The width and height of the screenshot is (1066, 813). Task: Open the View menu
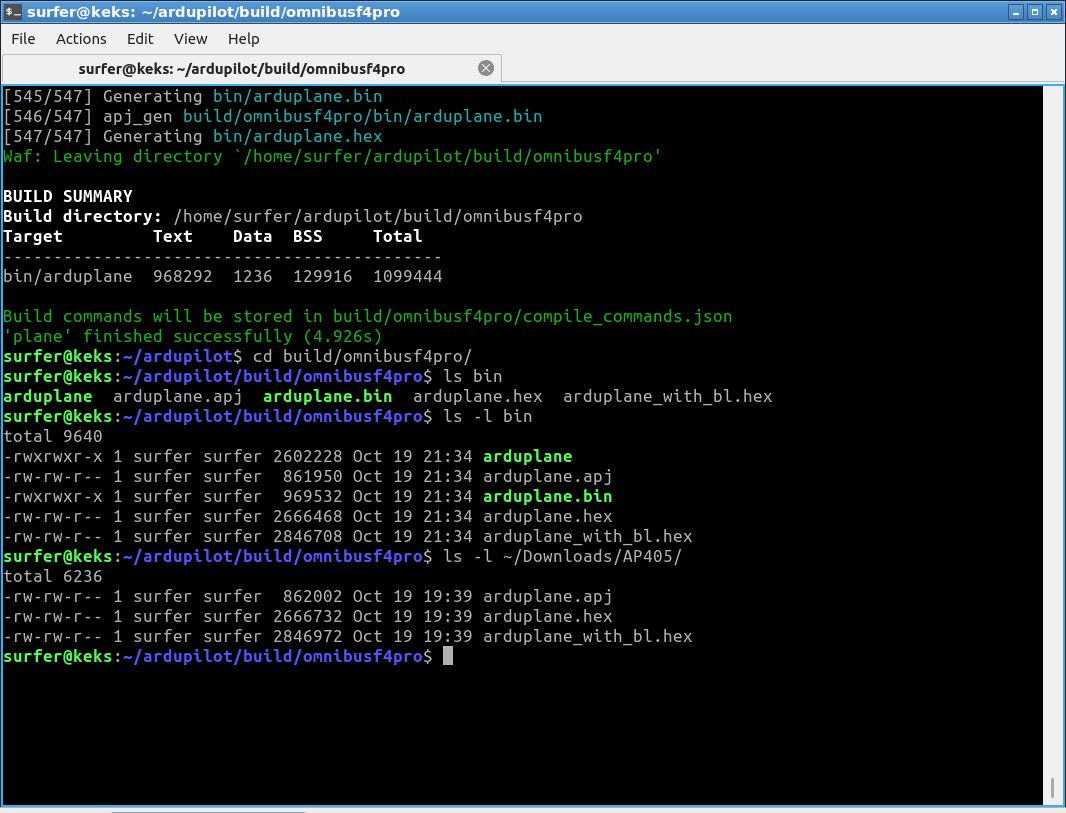(x=190, y=39)
